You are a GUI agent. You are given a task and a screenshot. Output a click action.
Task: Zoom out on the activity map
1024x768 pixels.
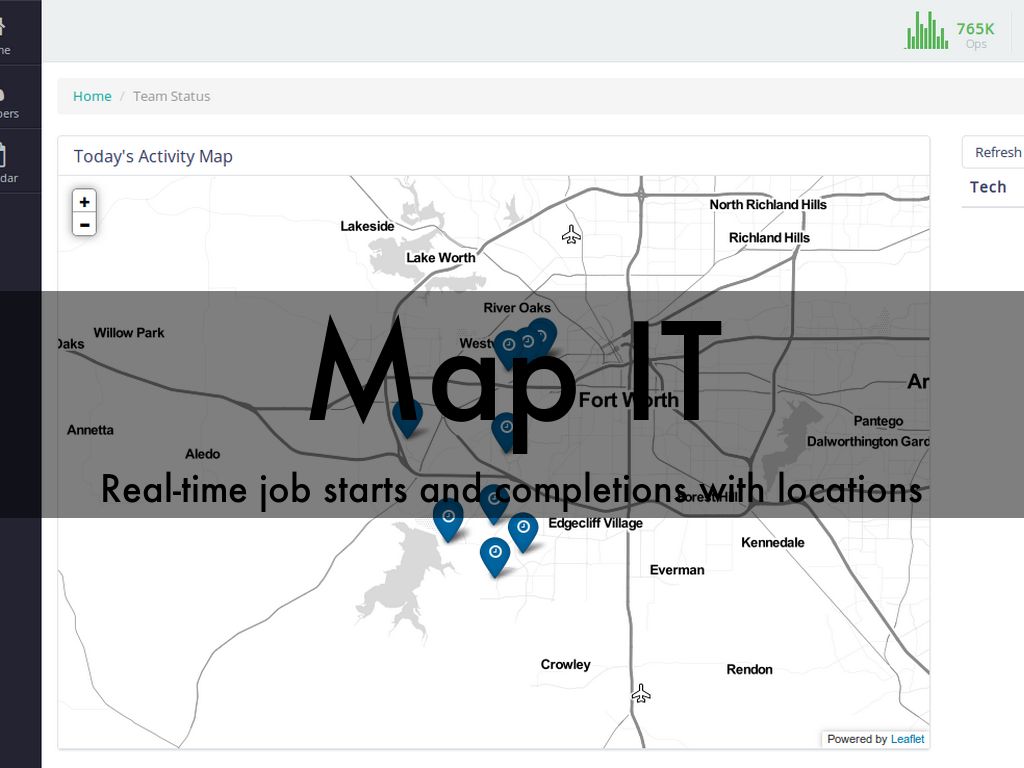tap(85, 225)
